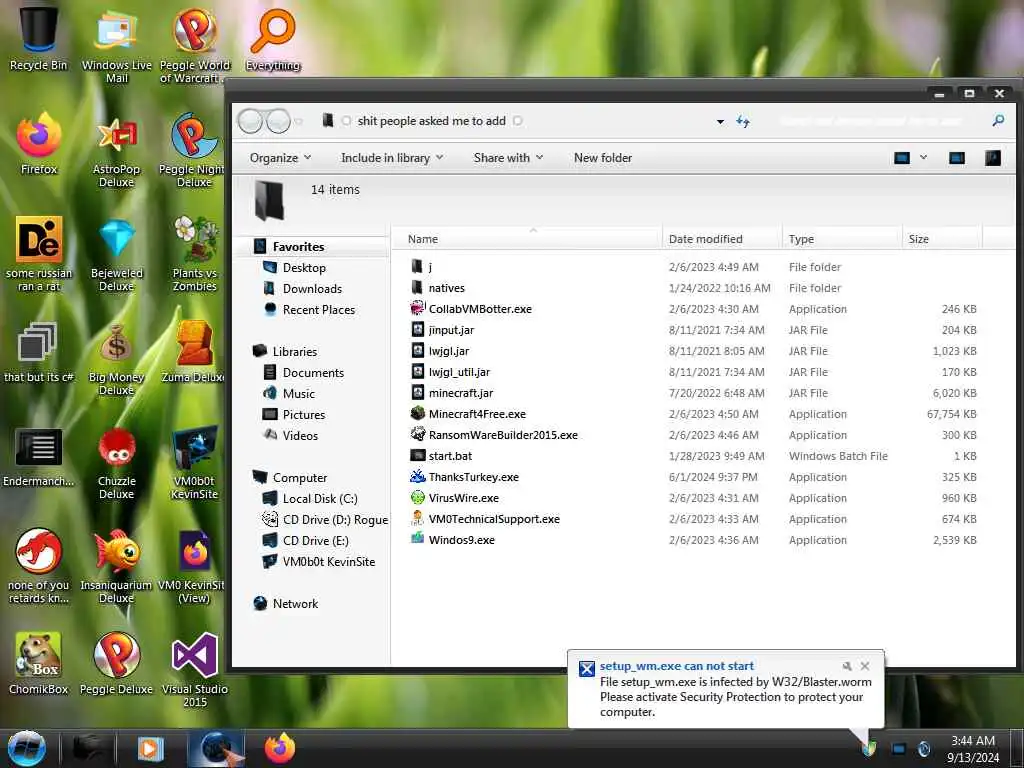The height and width of the screenshot is (768, 1024).
Task: Click the change view icon button
Action: [902, 158]
